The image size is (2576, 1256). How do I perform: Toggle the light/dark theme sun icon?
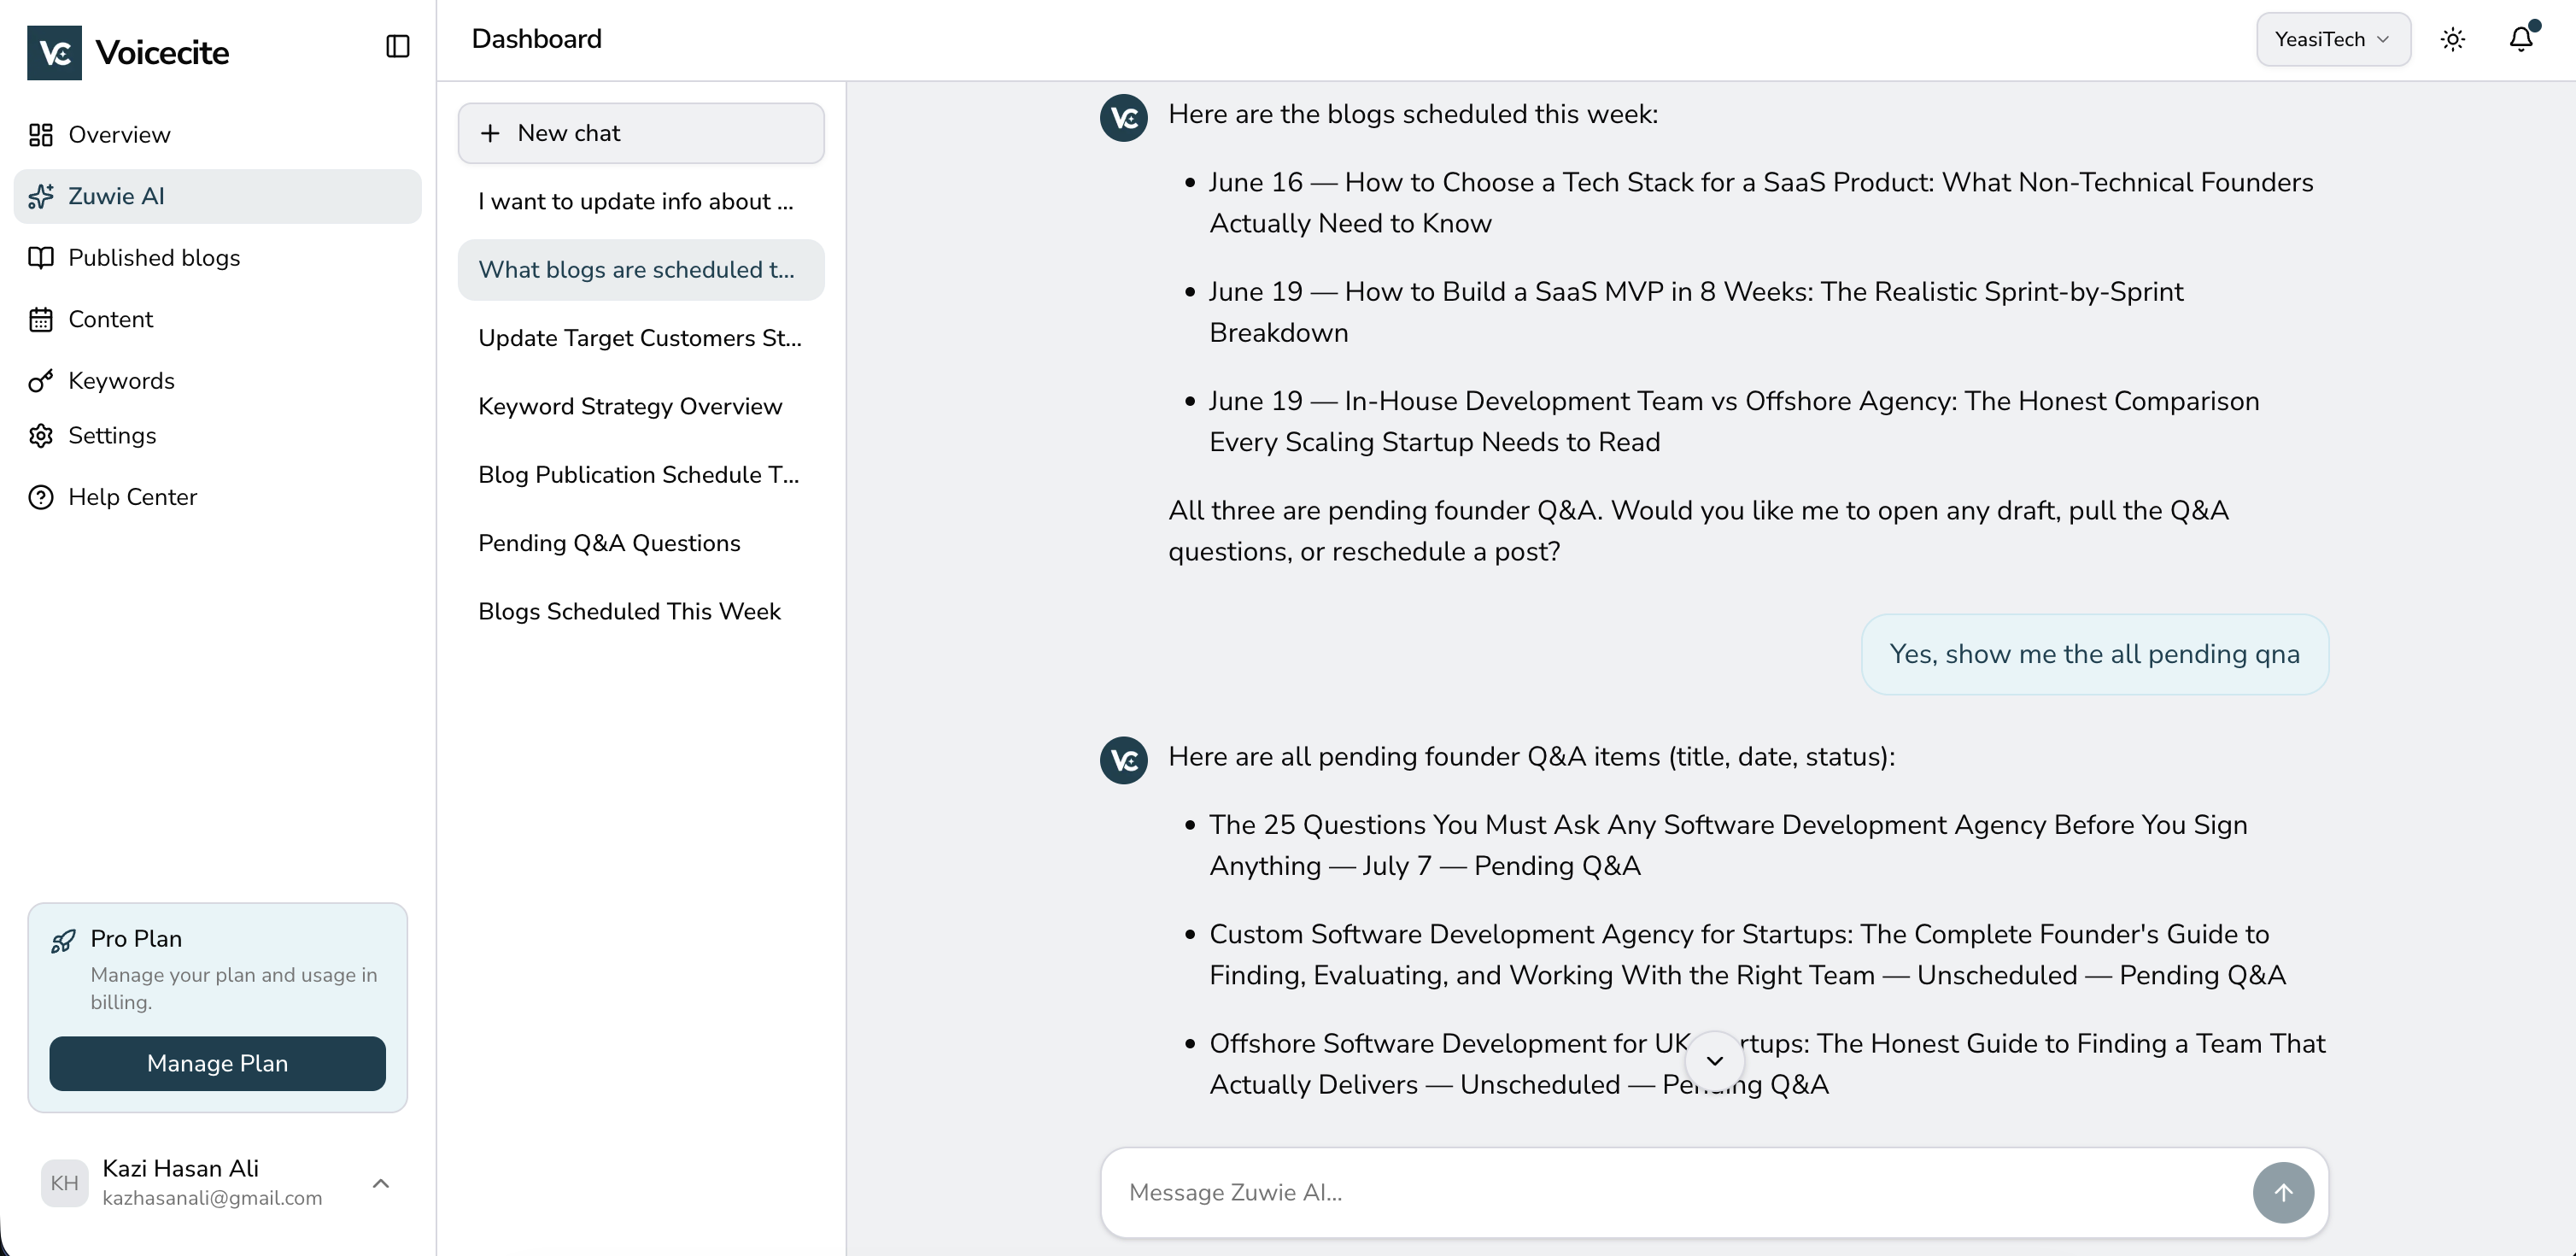click(2453, 39)
